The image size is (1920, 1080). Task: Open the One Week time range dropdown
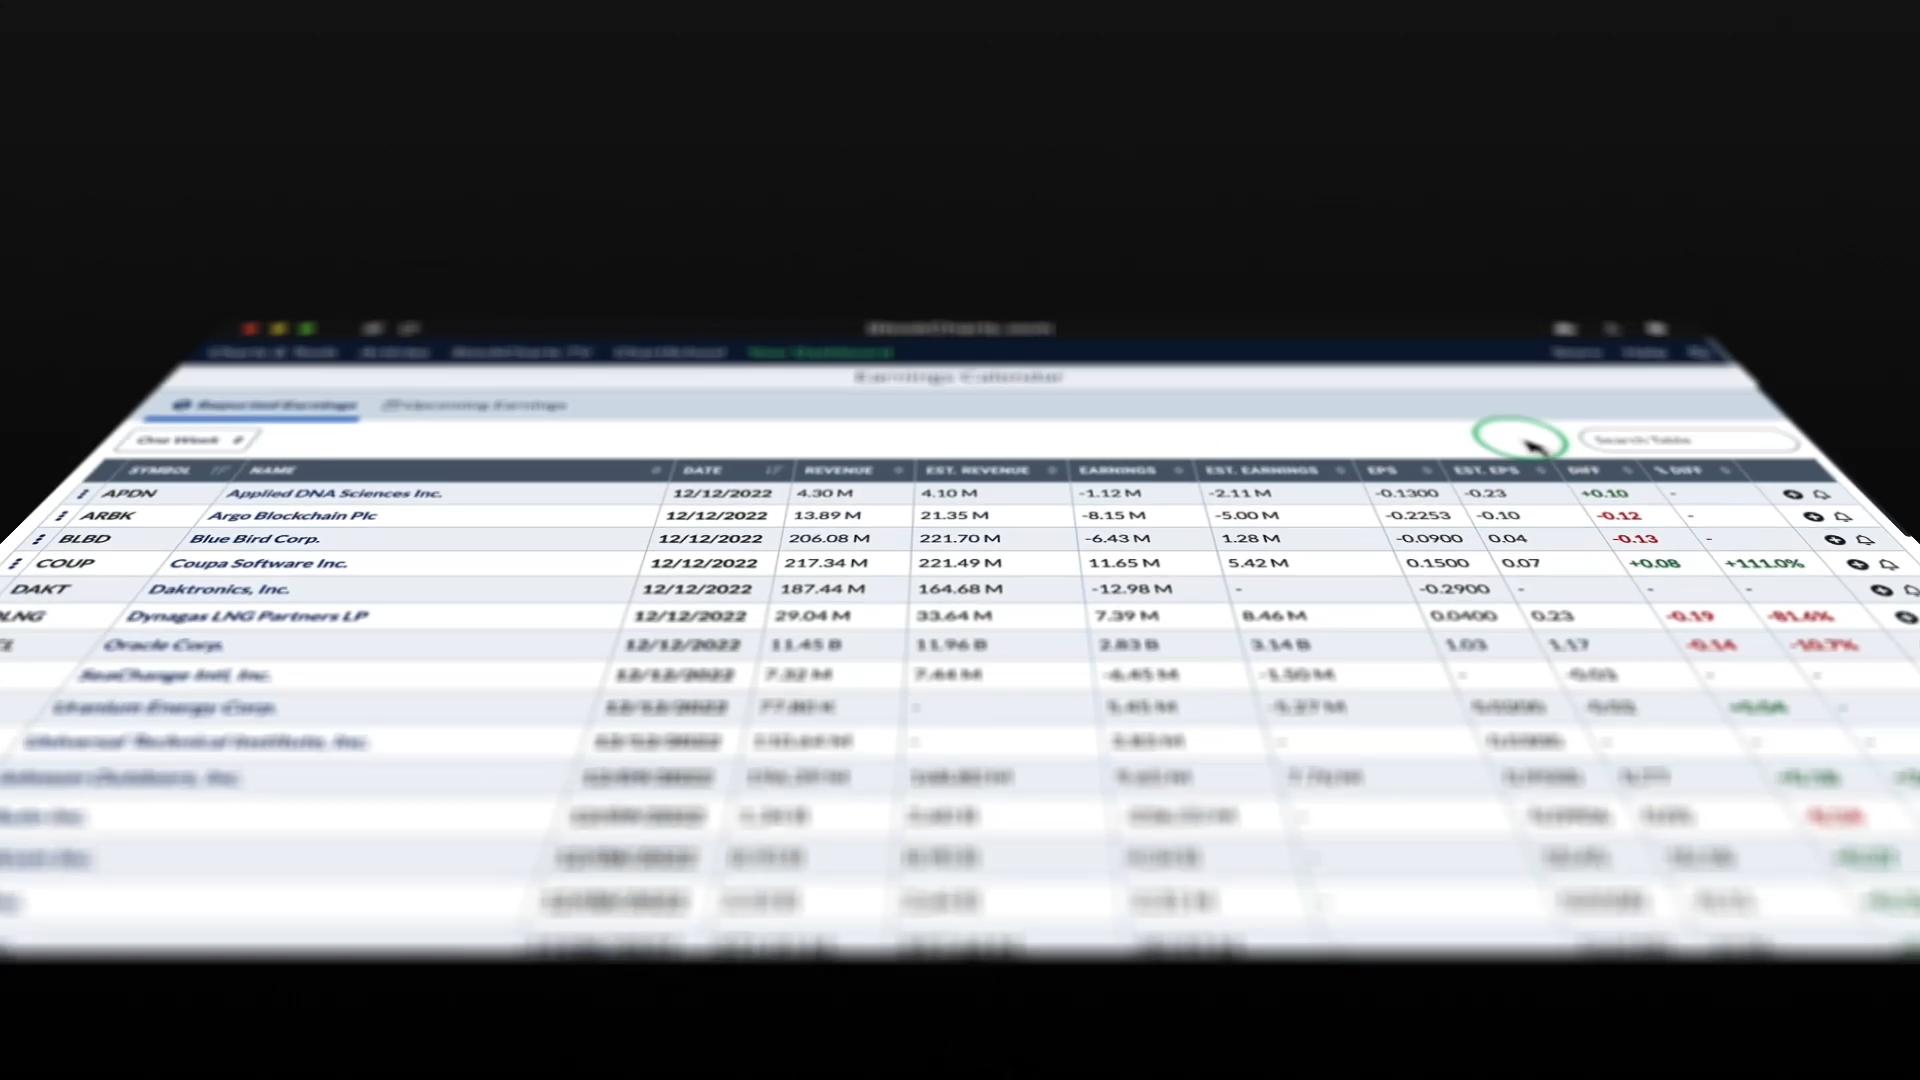coord(188,440)
